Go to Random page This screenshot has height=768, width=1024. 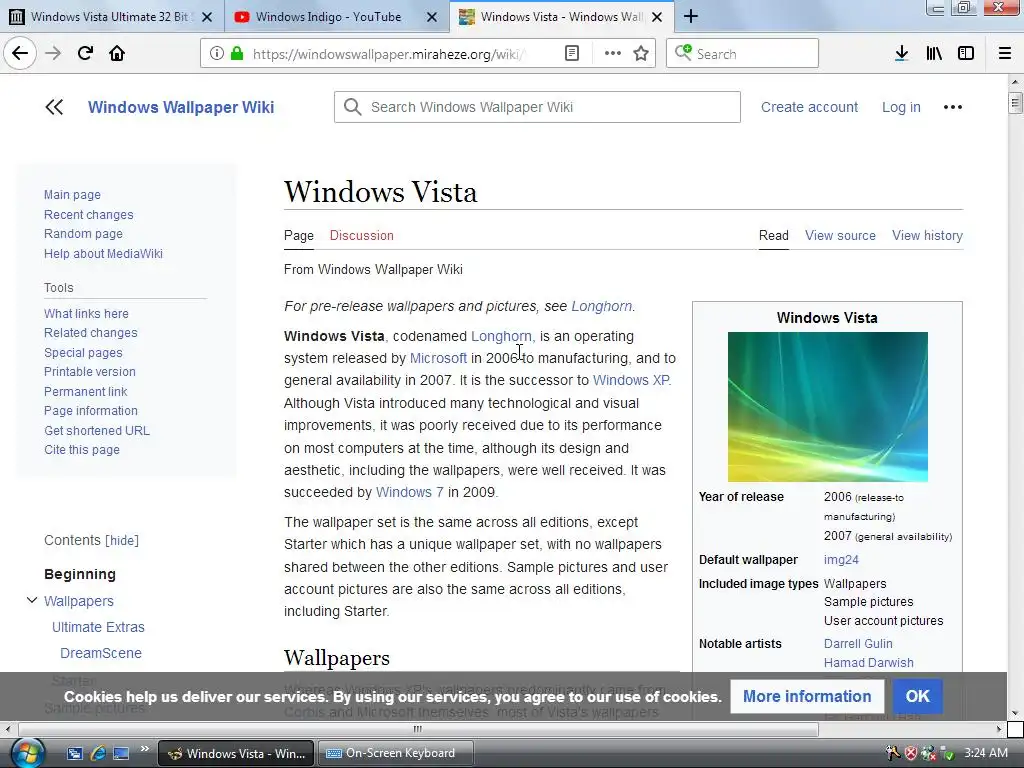click(83, 233)
